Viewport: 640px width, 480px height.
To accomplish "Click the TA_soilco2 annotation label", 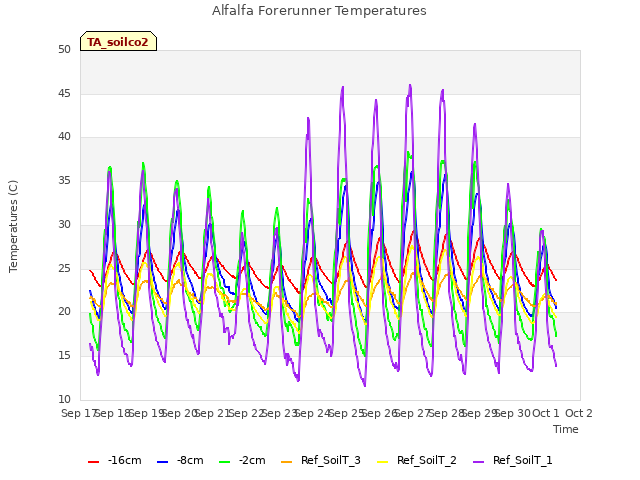I will (x=118, y=41).
